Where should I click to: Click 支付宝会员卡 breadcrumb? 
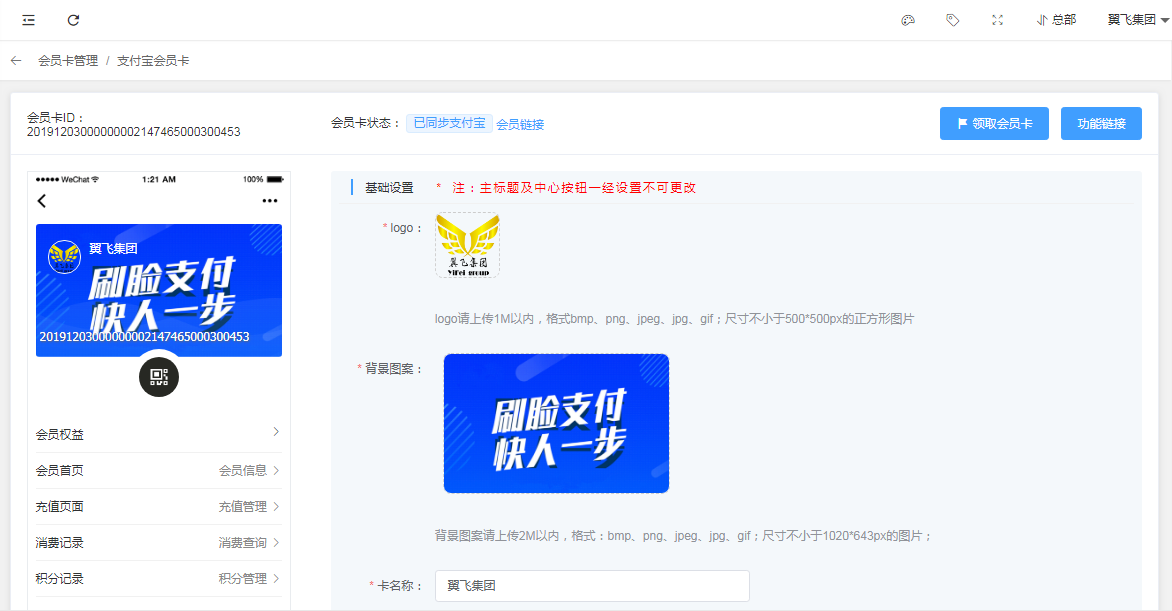[x=152, y=61]
